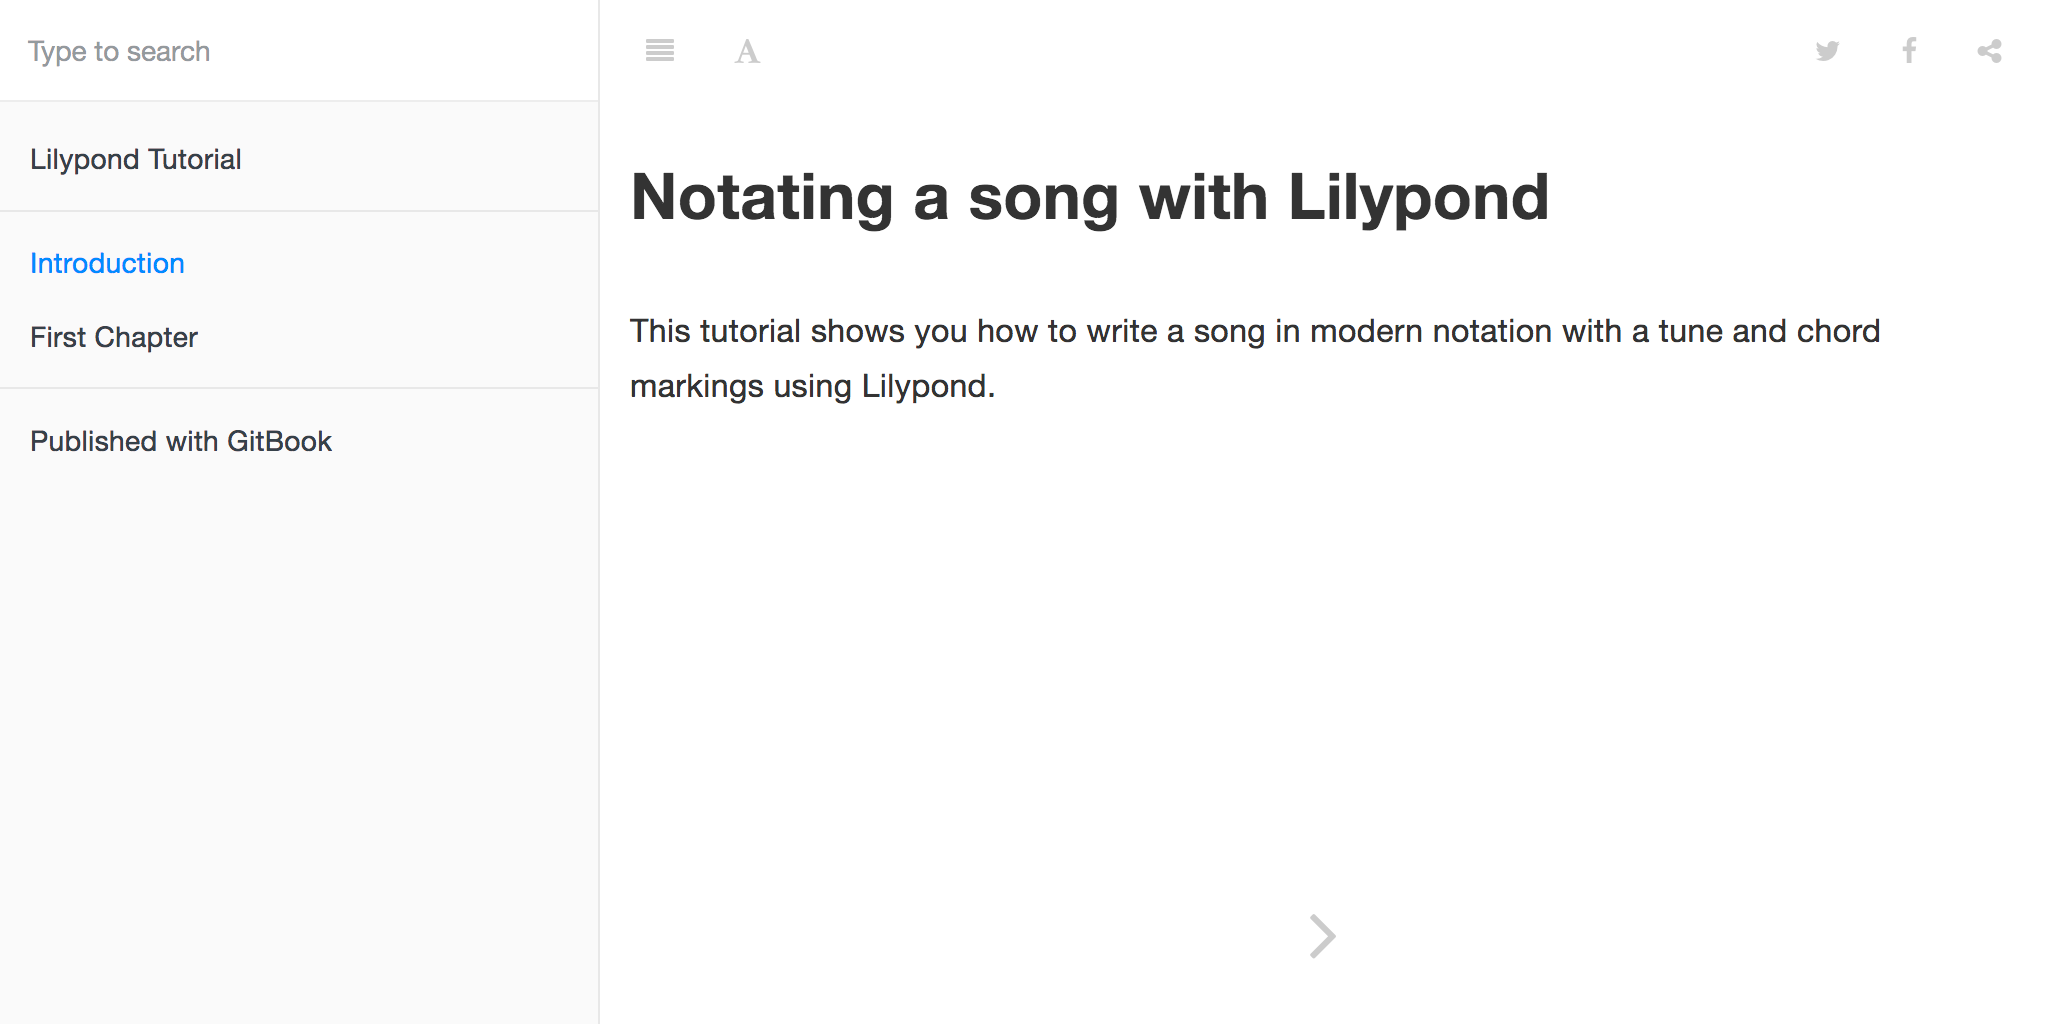Open the share options icon

click(1989, 50)
